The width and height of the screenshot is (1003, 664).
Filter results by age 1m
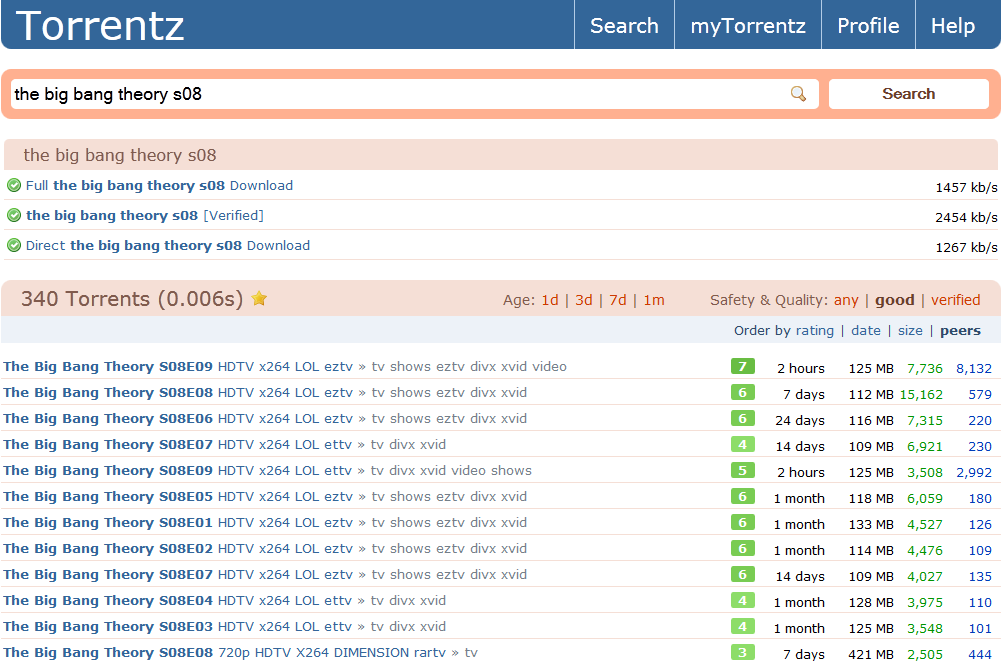tap(654, 300)
